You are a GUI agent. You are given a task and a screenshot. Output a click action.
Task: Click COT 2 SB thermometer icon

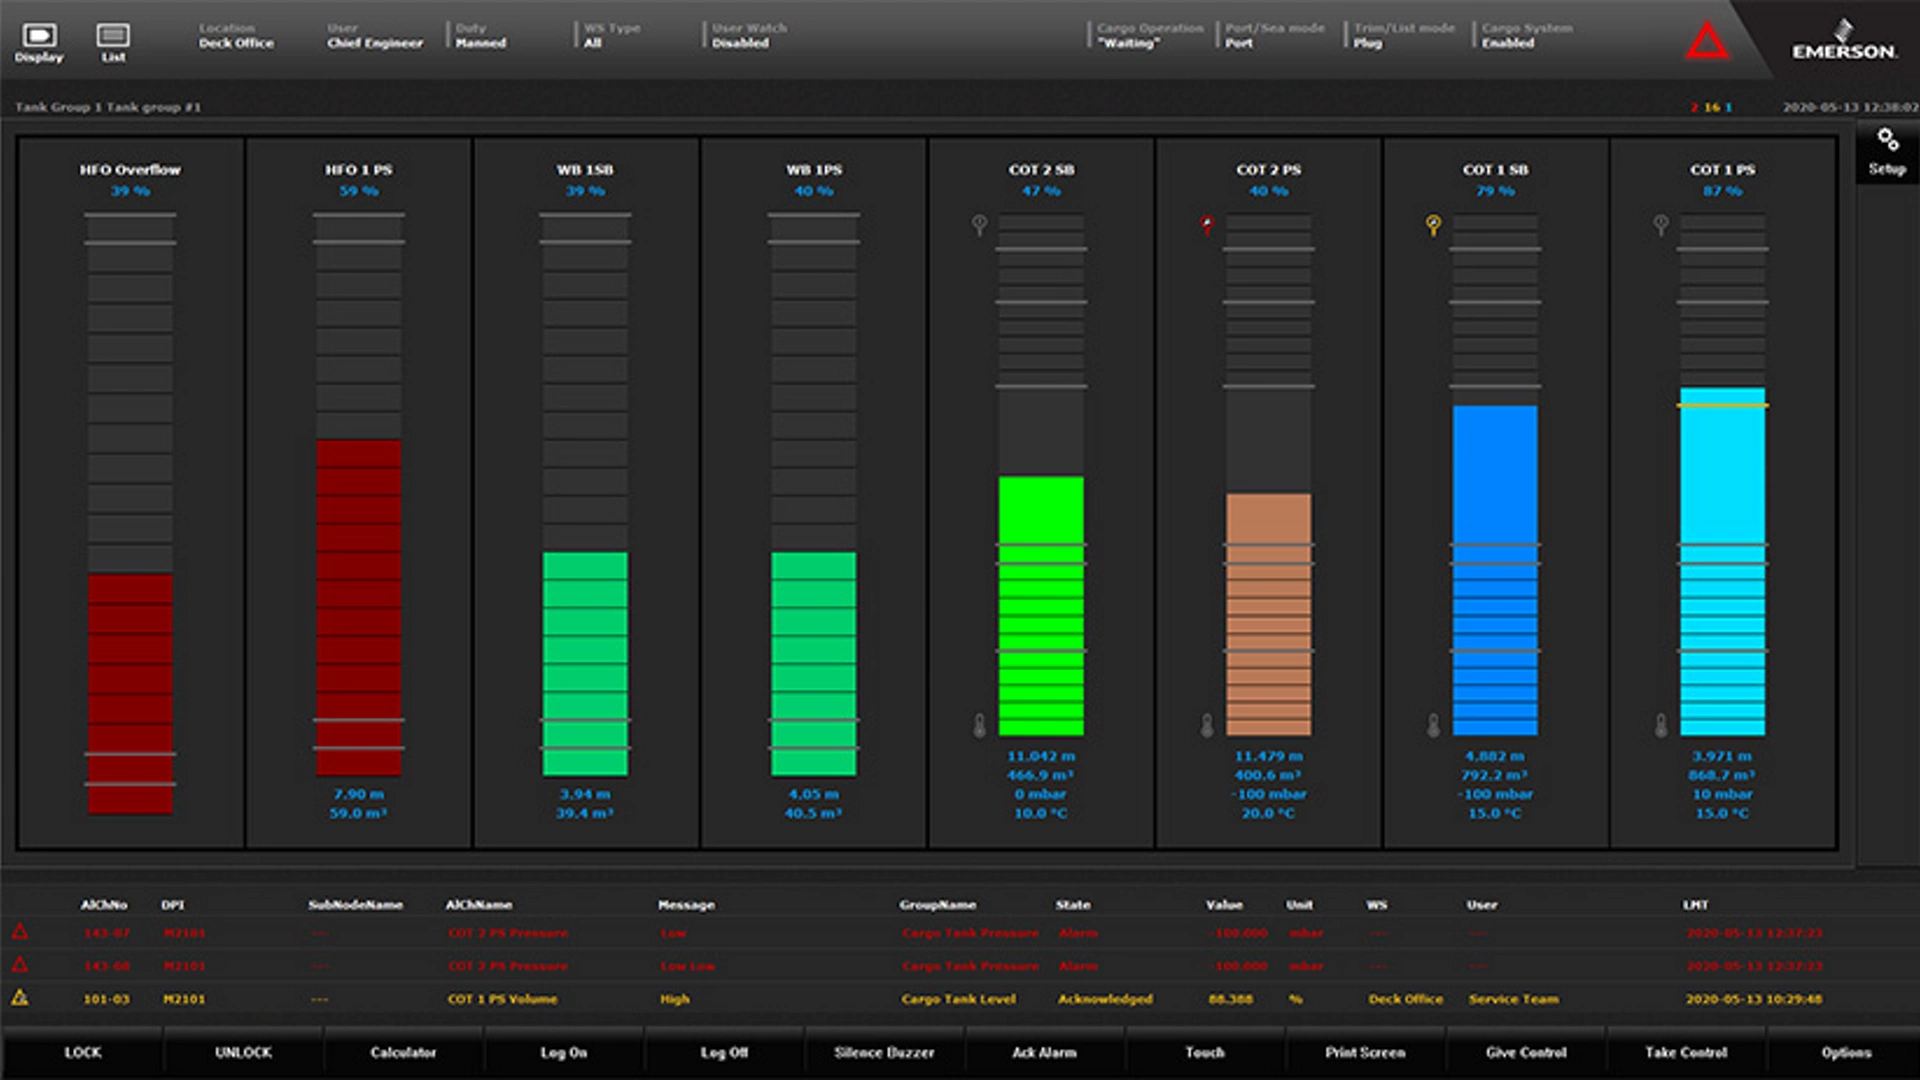[979, 725]
